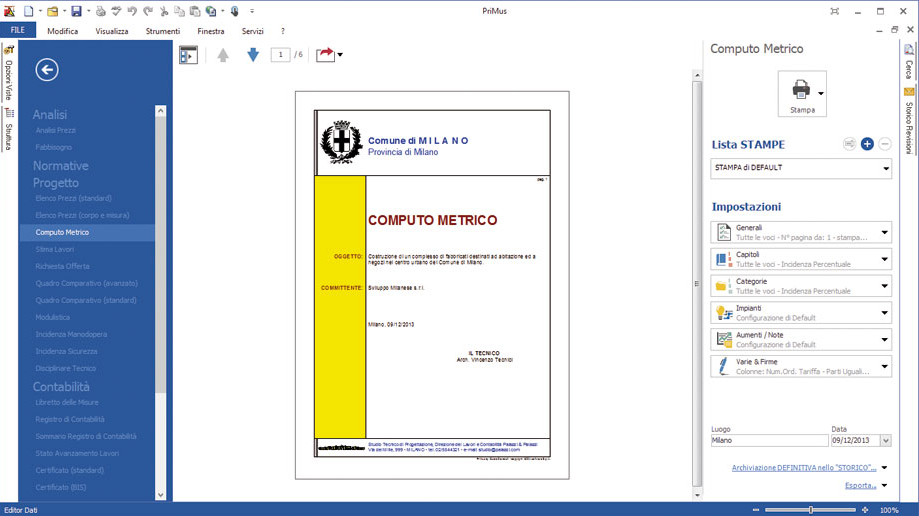Click Archiviazione DEFINITIVA nello STORICO link

pyautogui.click(x=803, y=467)
